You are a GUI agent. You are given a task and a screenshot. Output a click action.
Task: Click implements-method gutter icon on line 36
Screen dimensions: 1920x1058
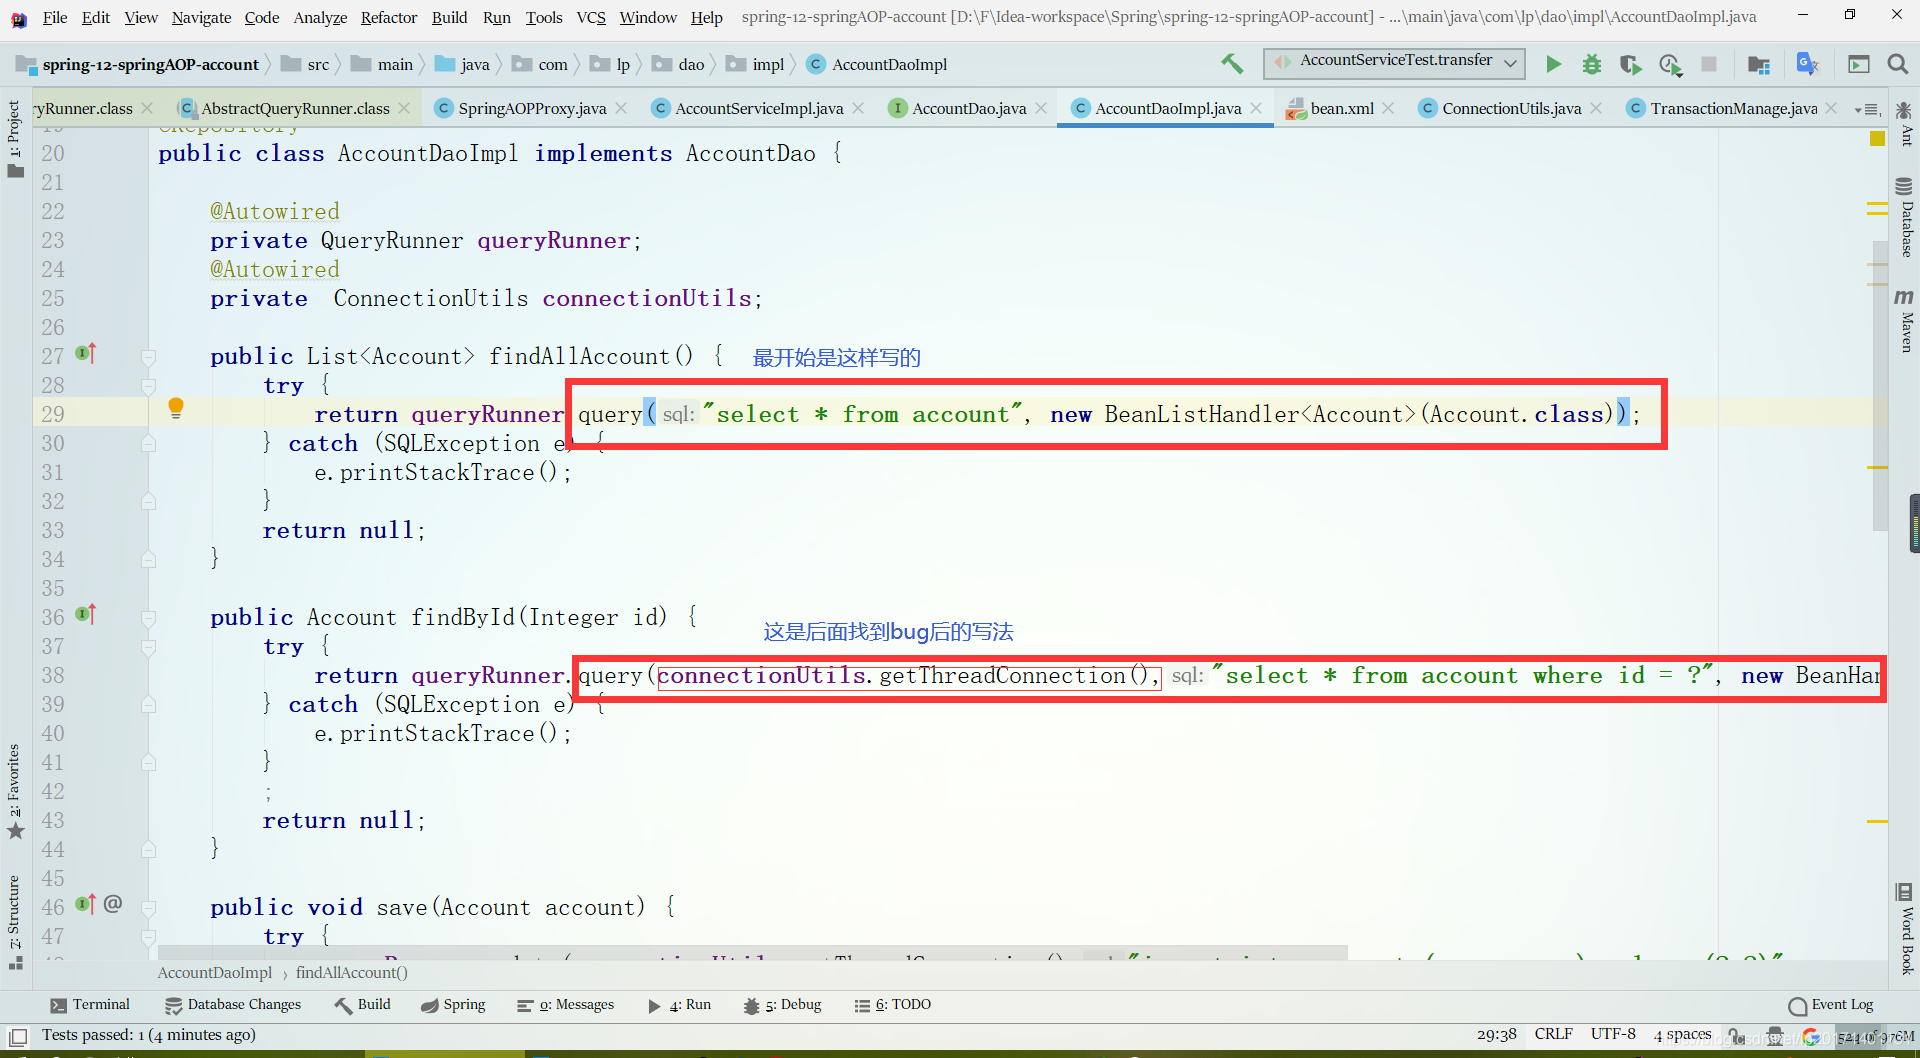coord(86,614)
